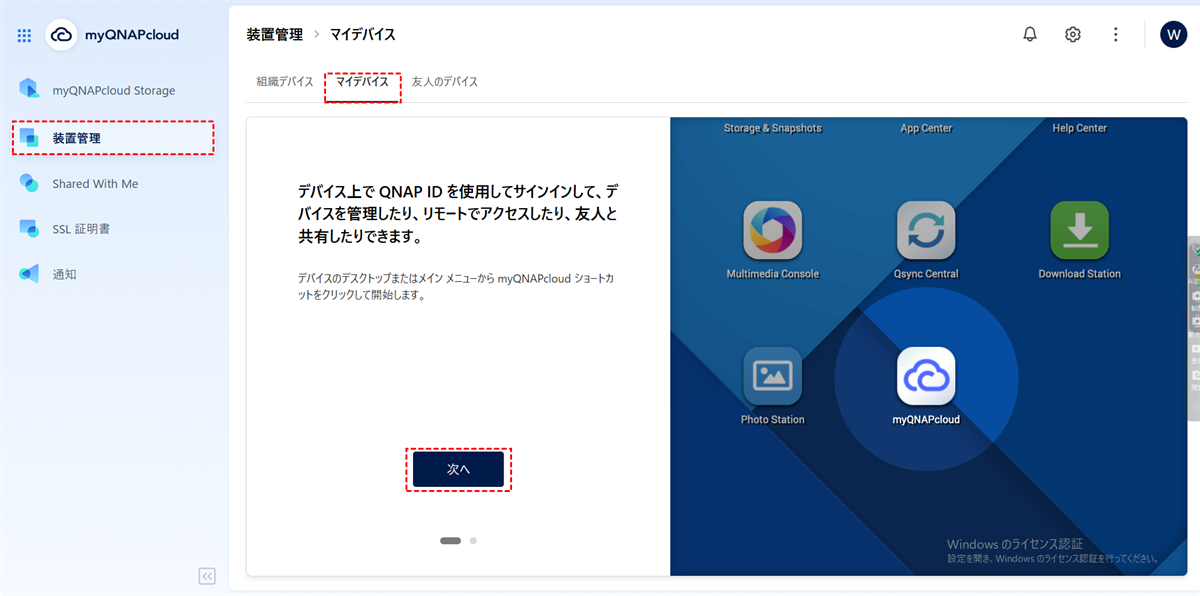Open Shared With Me section
1200x596 pixels.
114,184
